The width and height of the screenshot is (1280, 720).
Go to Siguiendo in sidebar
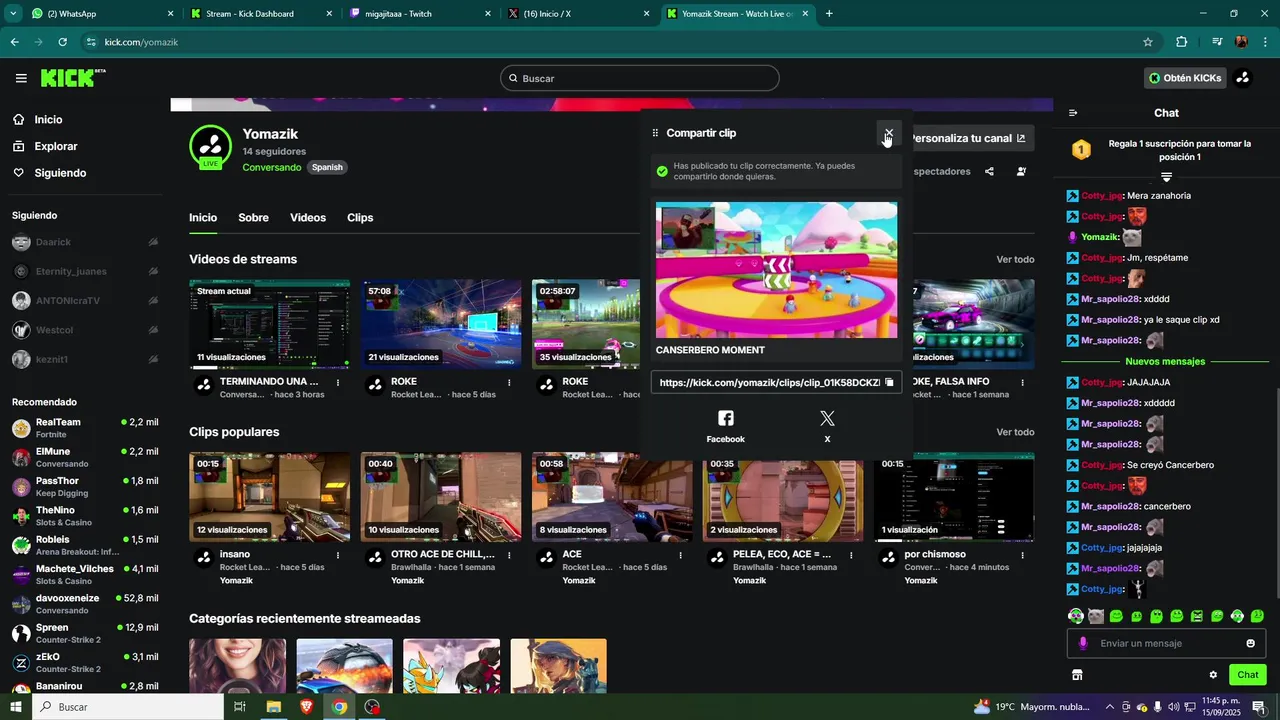tap(60, 173)
